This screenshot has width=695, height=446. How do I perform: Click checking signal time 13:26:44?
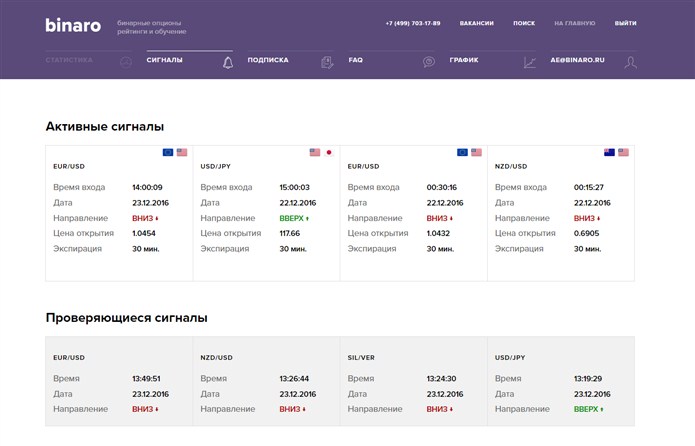294,379
